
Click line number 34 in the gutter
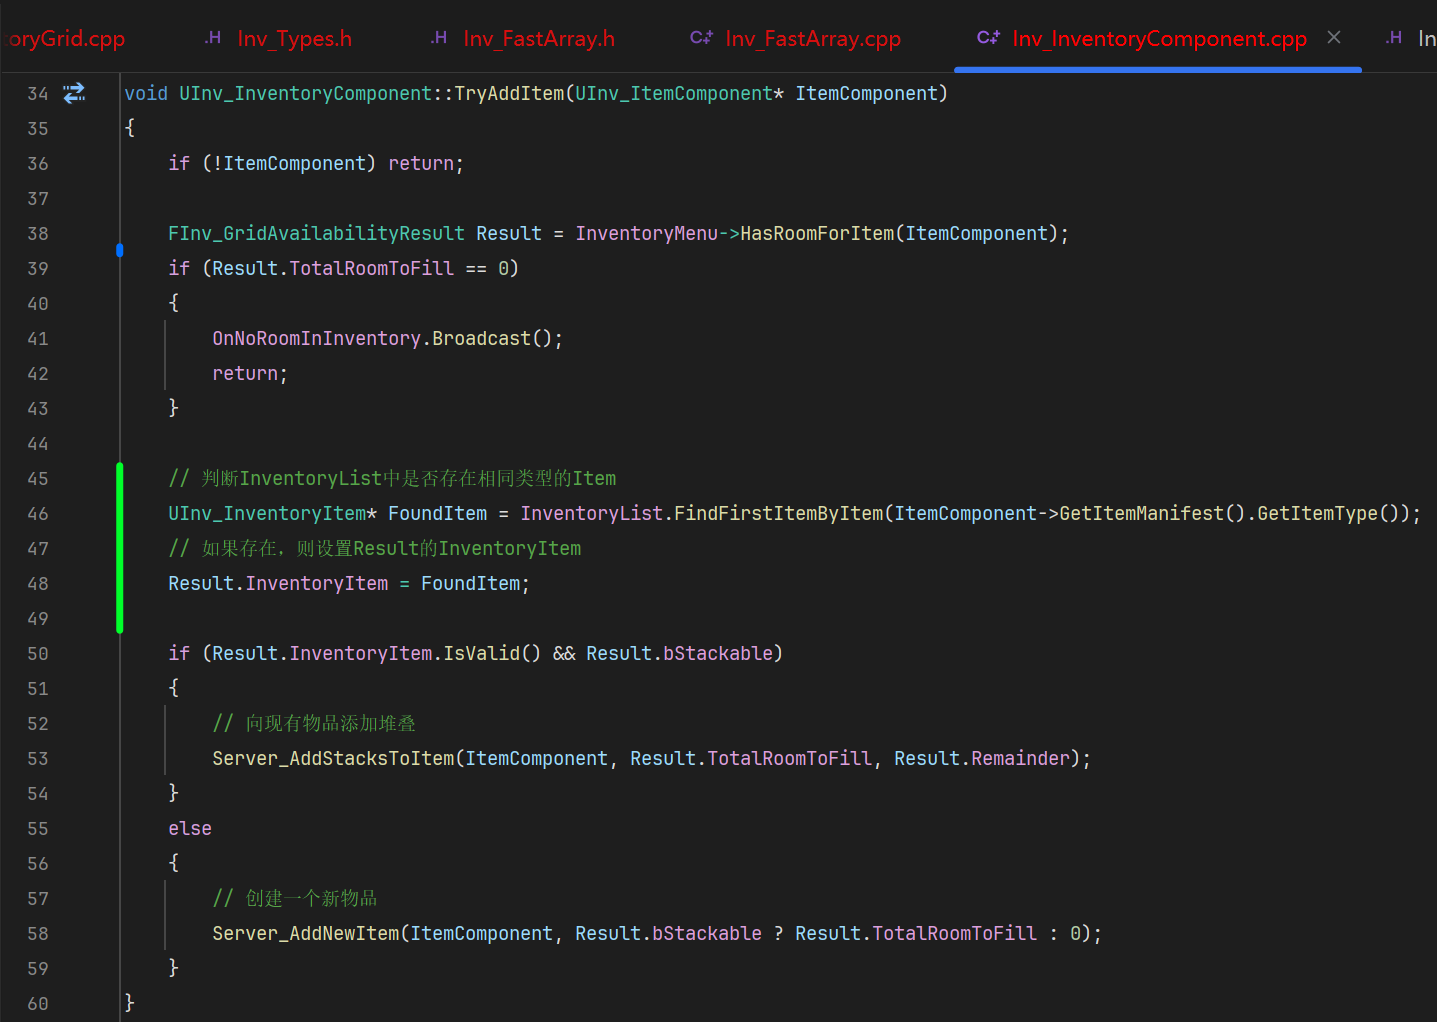click(x=38, y=94)
